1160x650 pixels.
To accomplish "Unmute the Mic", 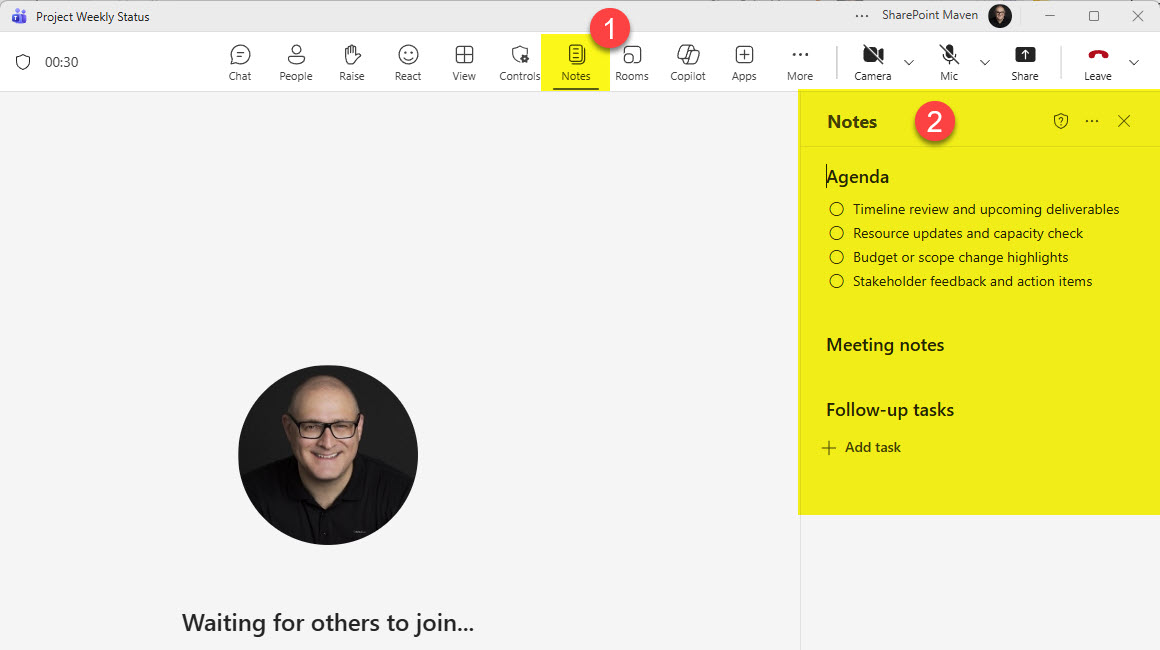I will click(x=949, y=63).
